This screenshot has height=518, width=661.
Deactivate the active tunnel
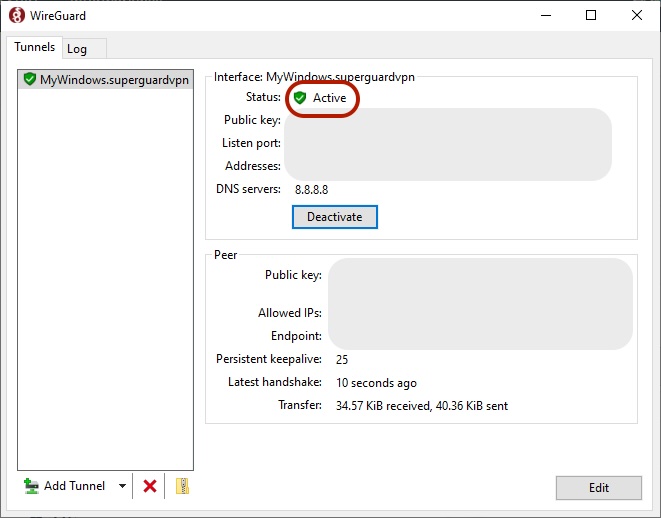(335, 217)
